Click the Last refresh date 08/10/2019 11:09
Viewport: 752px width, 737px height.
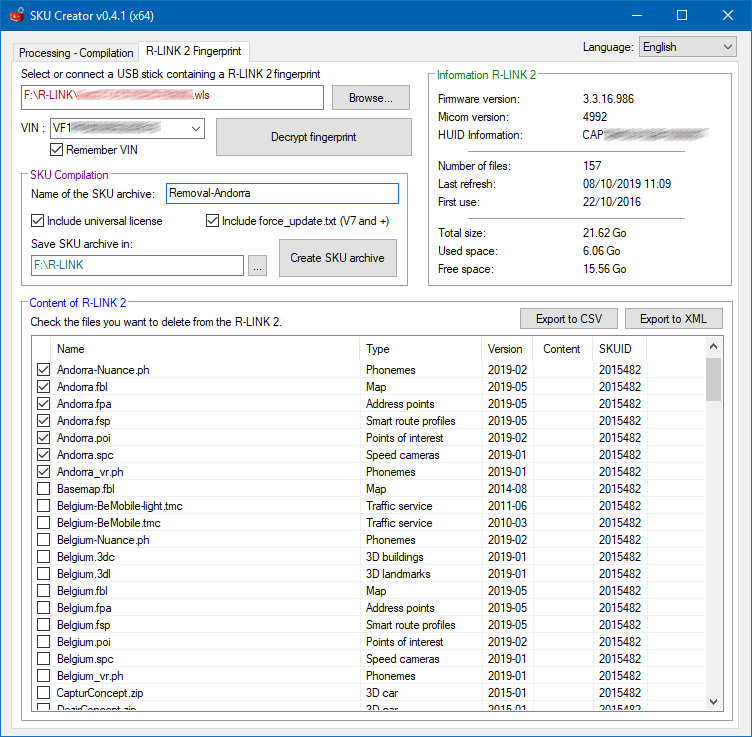[x=627, y=184]
